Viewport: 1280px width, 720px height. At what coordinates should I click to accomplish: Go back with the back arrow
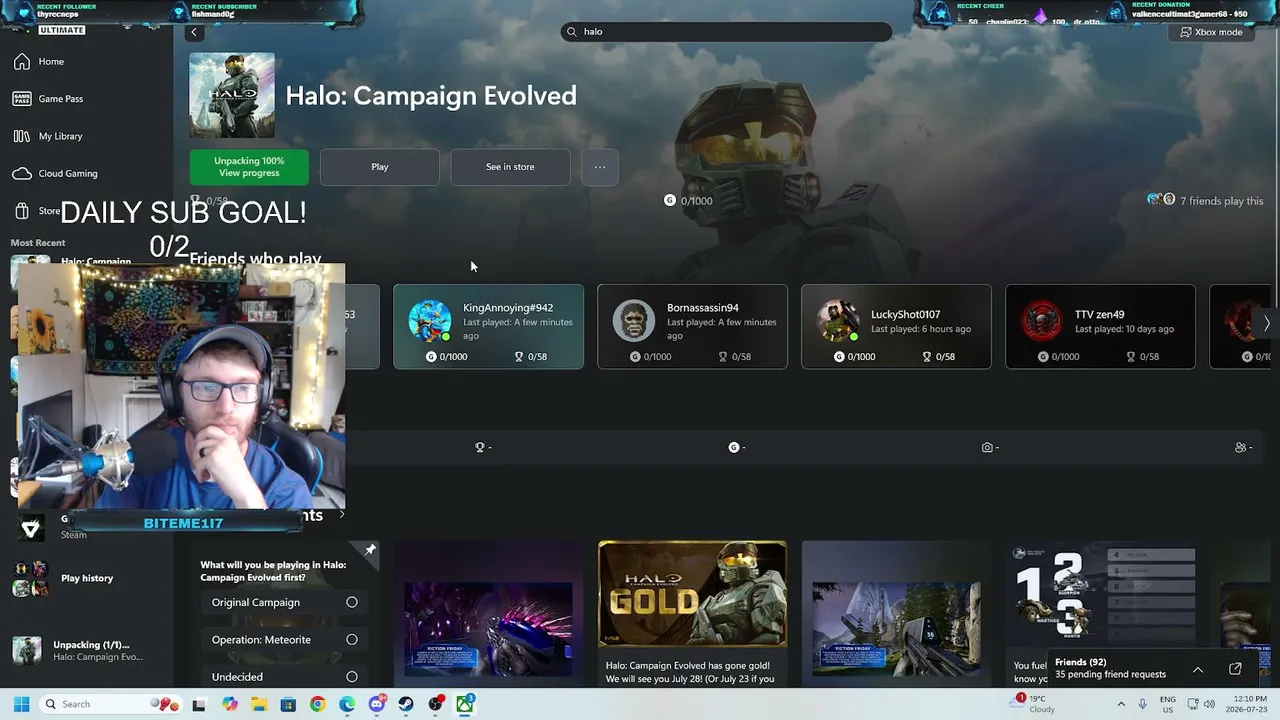tap(195, 32)
